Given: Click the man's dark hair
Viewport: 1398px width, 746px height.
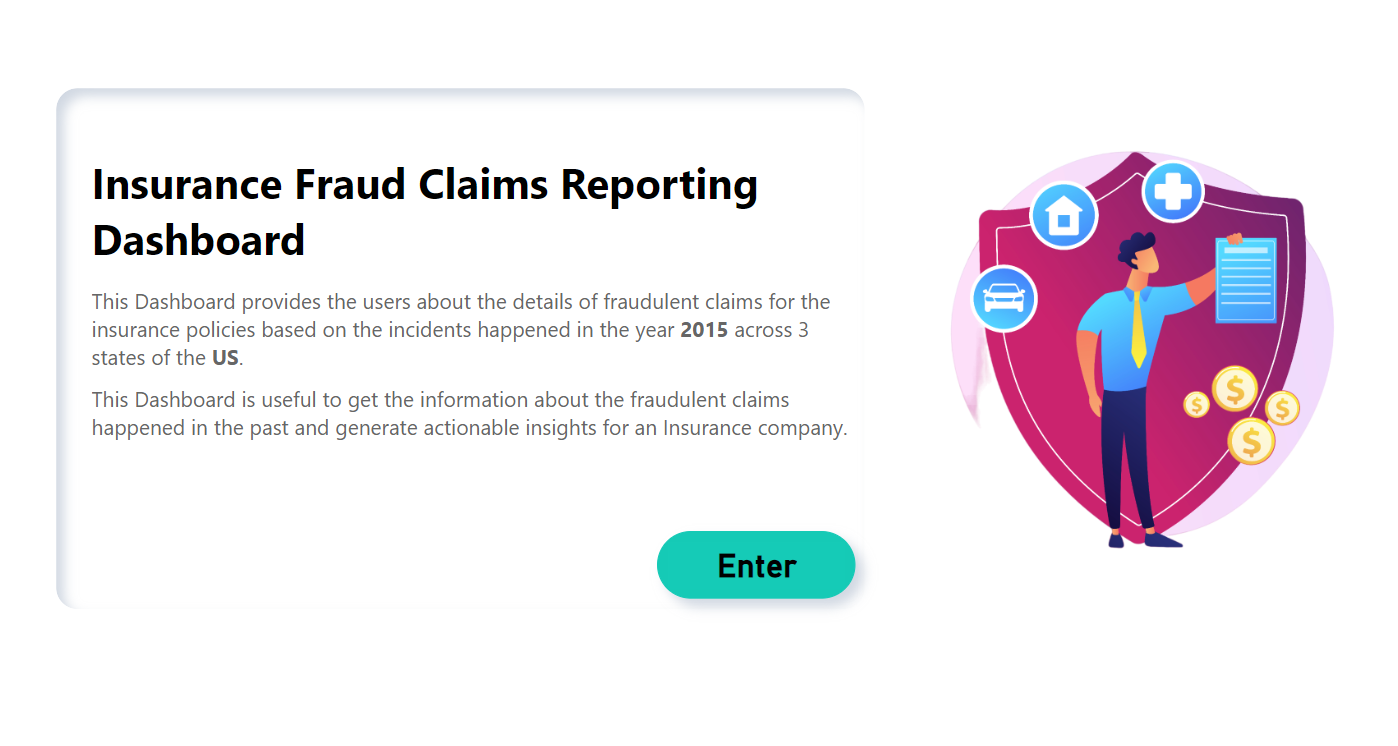Looking at the screenshot, I should pos(1135,249).
